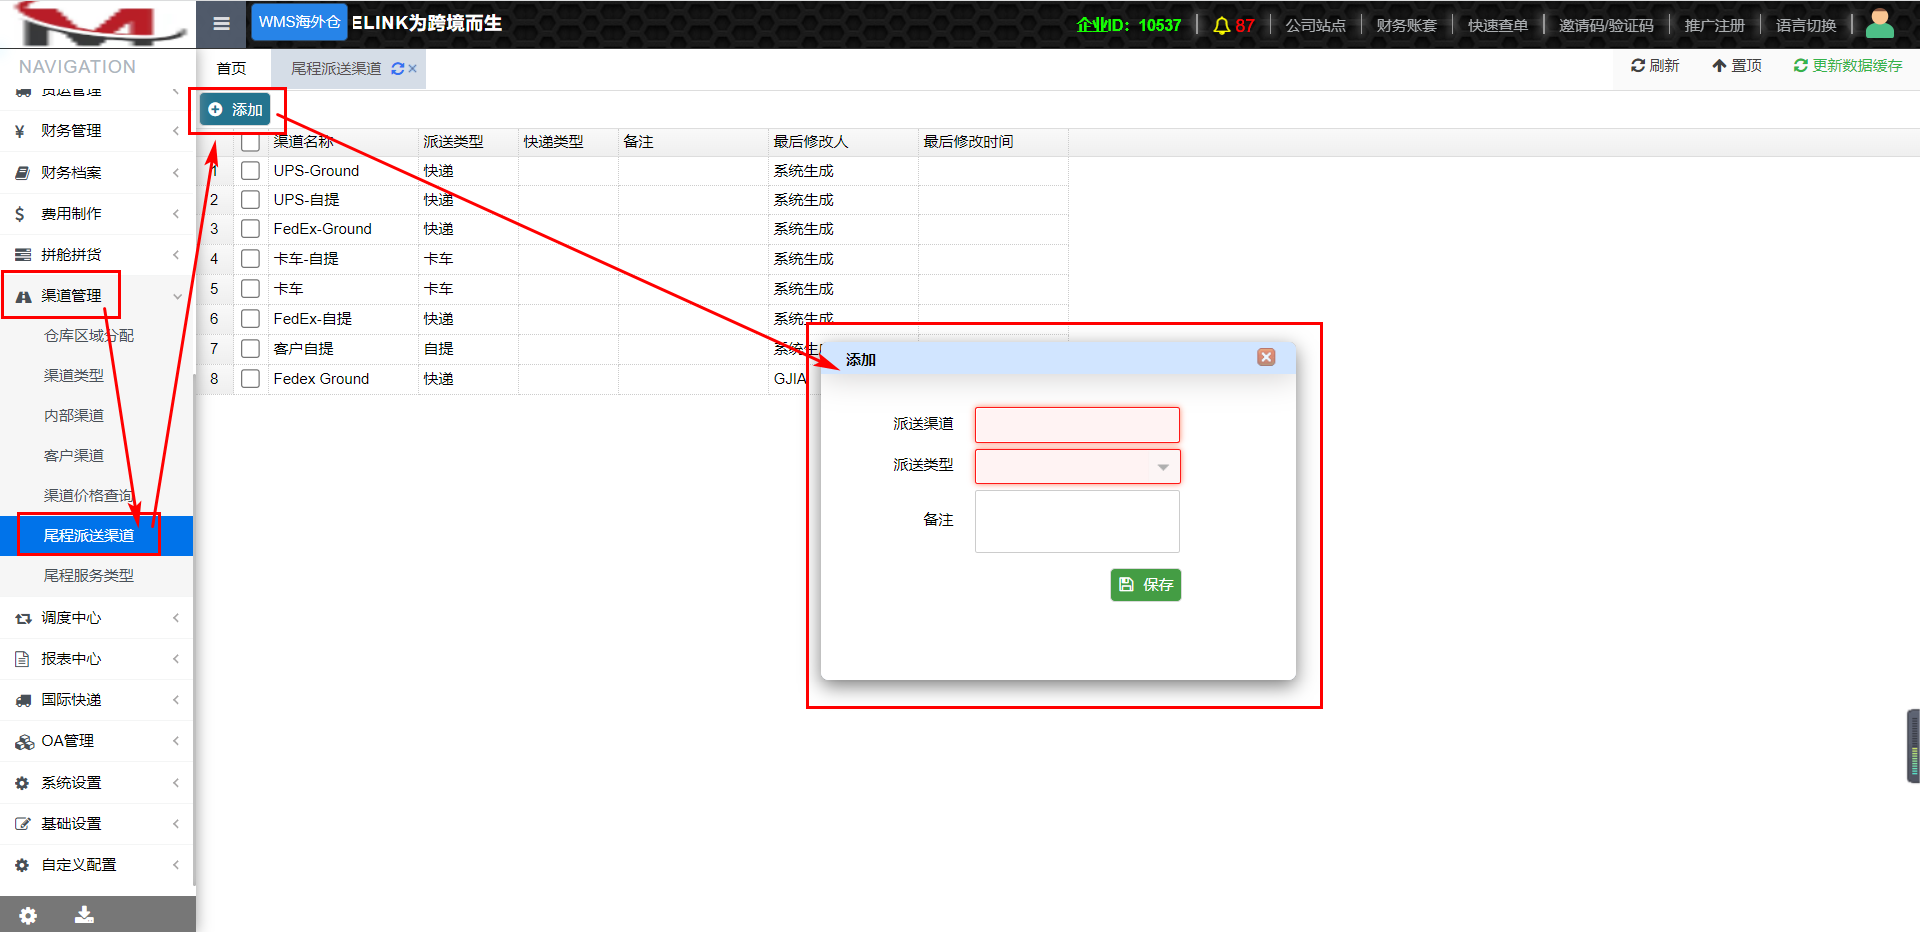Click the green 保存 save button
This screenshot has width=1920, height=932.
point(1146,585)
